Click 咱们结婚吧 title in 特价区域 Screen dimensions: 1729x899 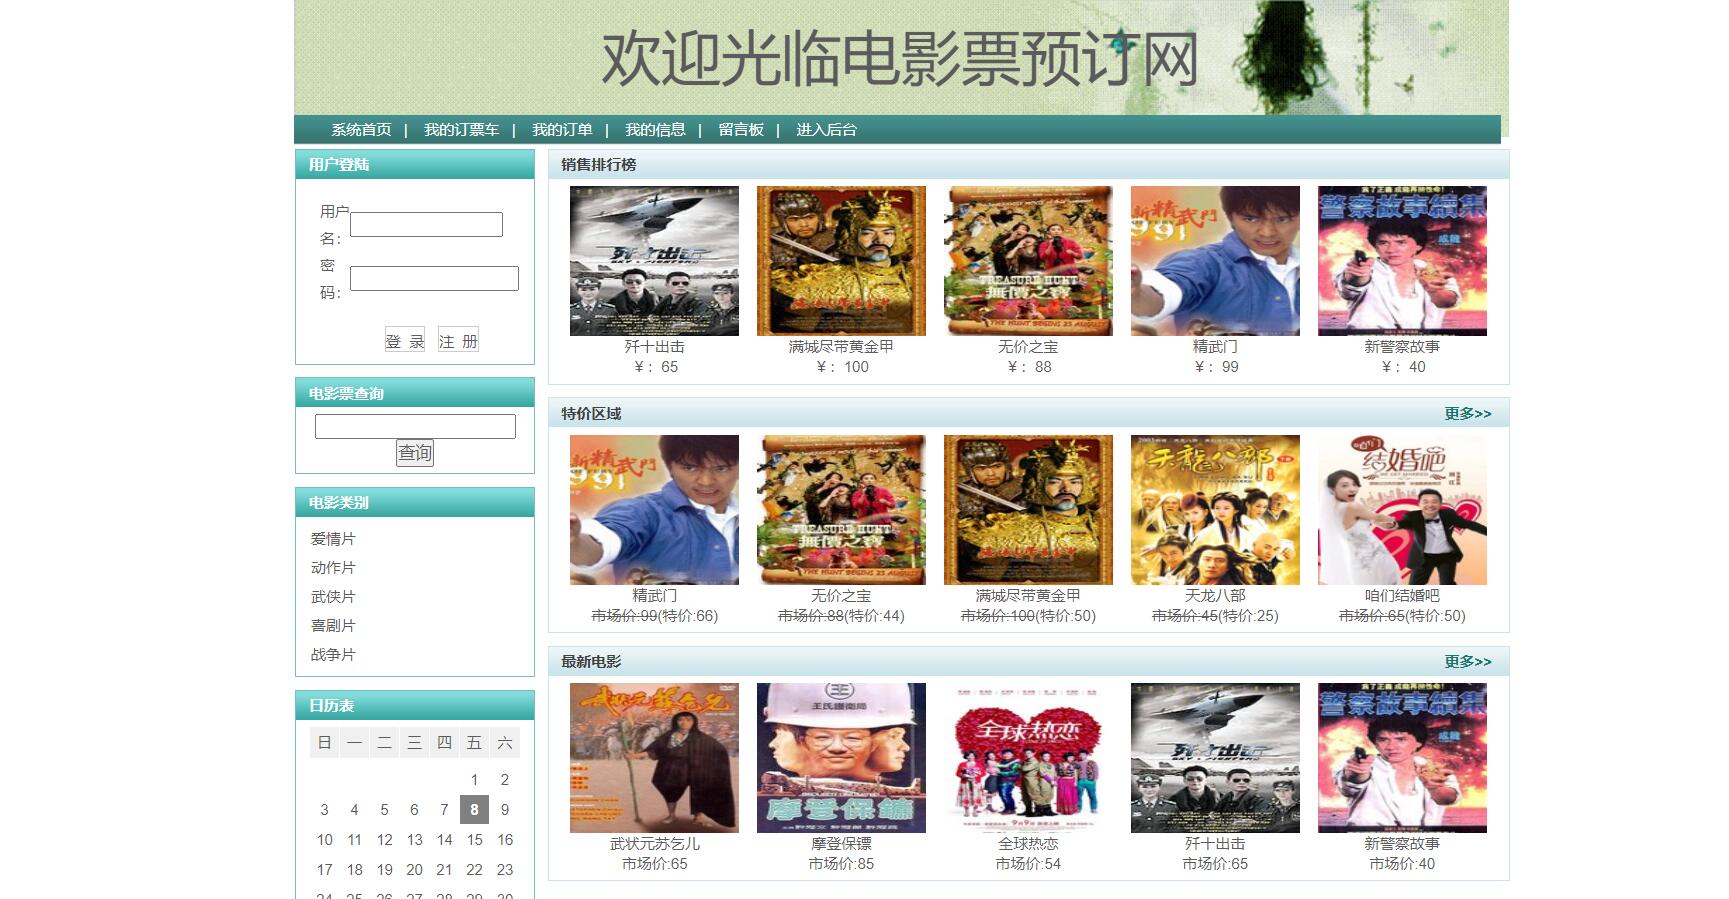1402,596
